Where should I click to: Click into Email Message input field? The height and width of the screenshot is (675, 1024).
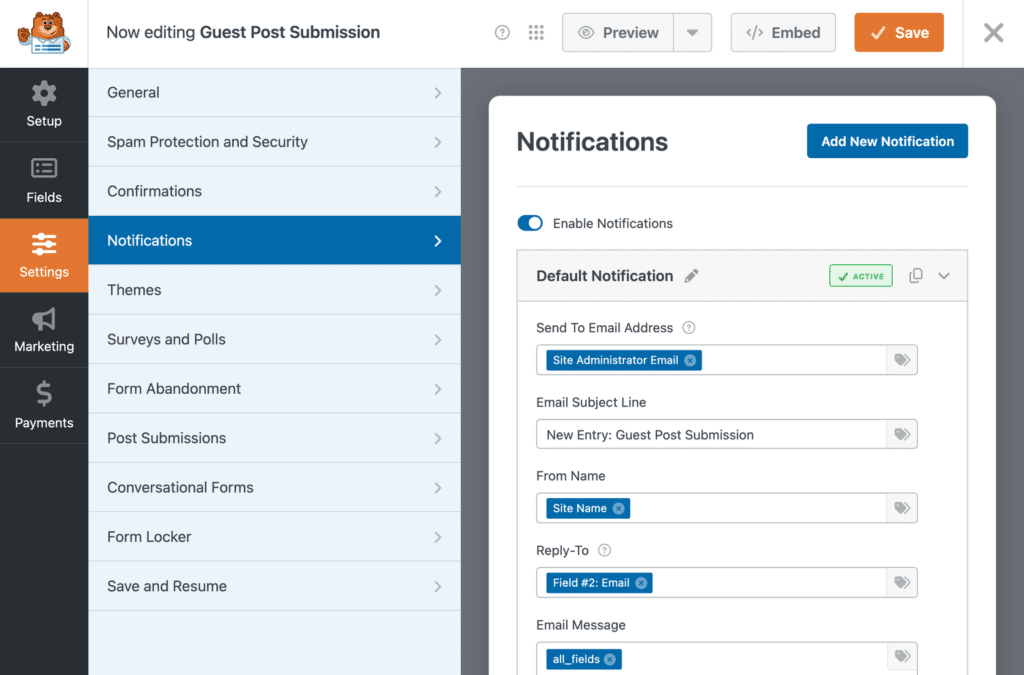(711, 657)
